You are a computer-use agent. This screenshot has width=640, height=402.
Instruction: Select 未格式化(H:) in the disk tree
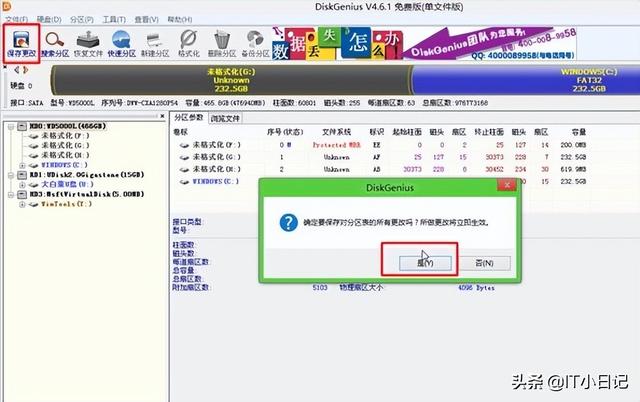click(x=65, y=155)
